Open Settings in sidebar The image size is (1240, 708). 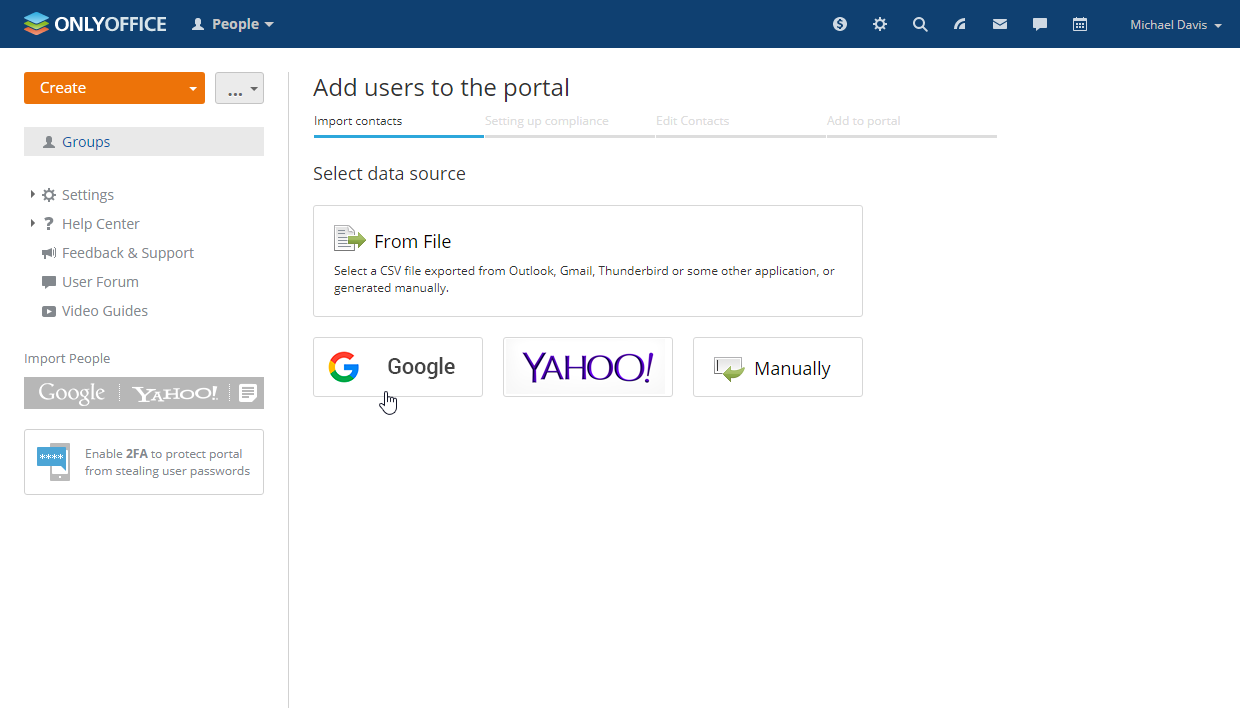[x=88, y=195]
